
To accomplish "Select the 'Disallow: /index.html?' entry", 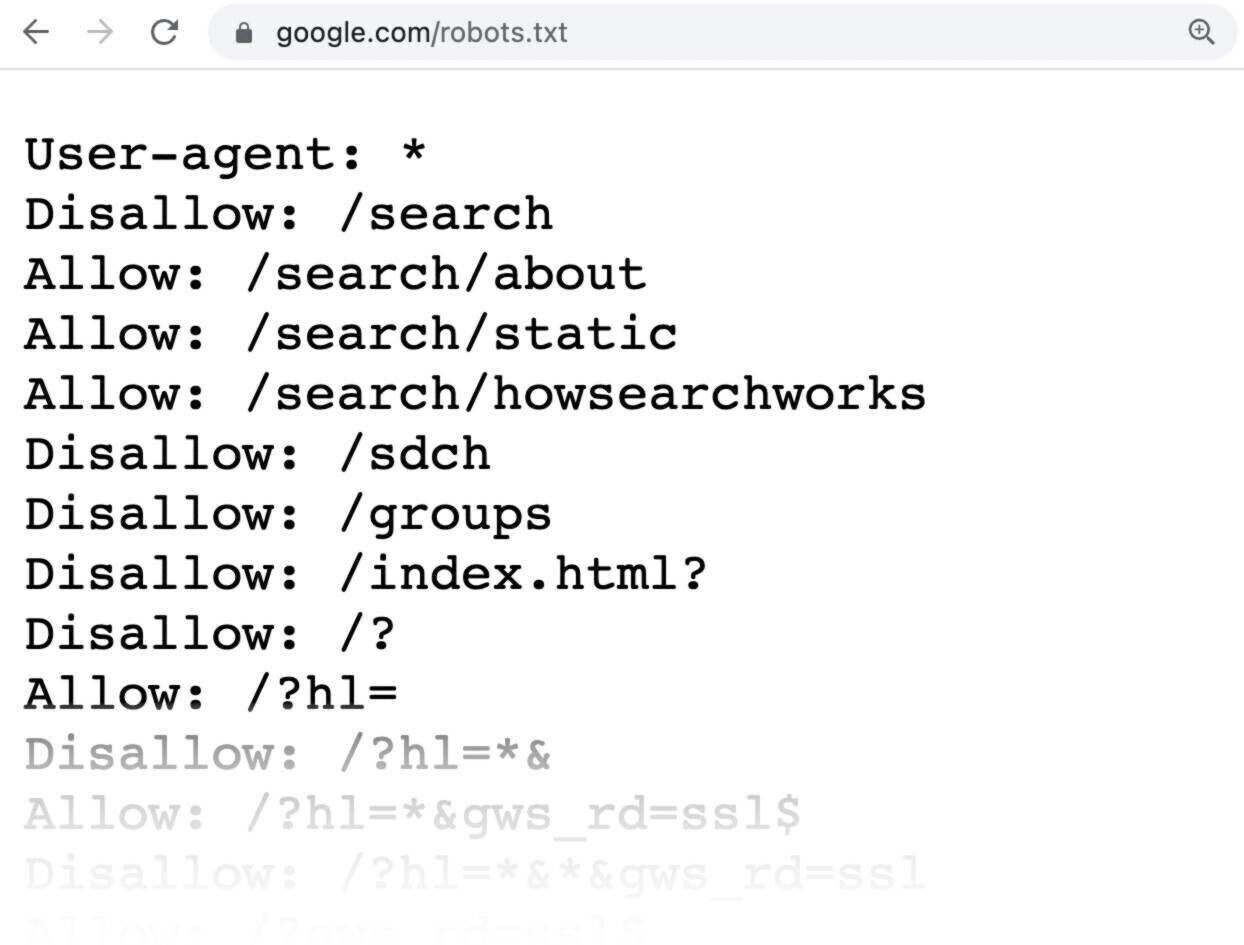I will point(364,573).
